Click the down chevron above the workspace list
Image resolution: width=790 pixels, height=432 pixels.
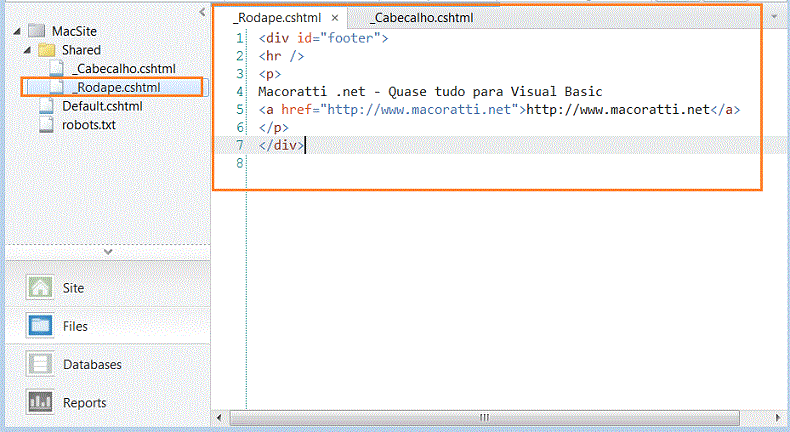(x=108, y=251)
